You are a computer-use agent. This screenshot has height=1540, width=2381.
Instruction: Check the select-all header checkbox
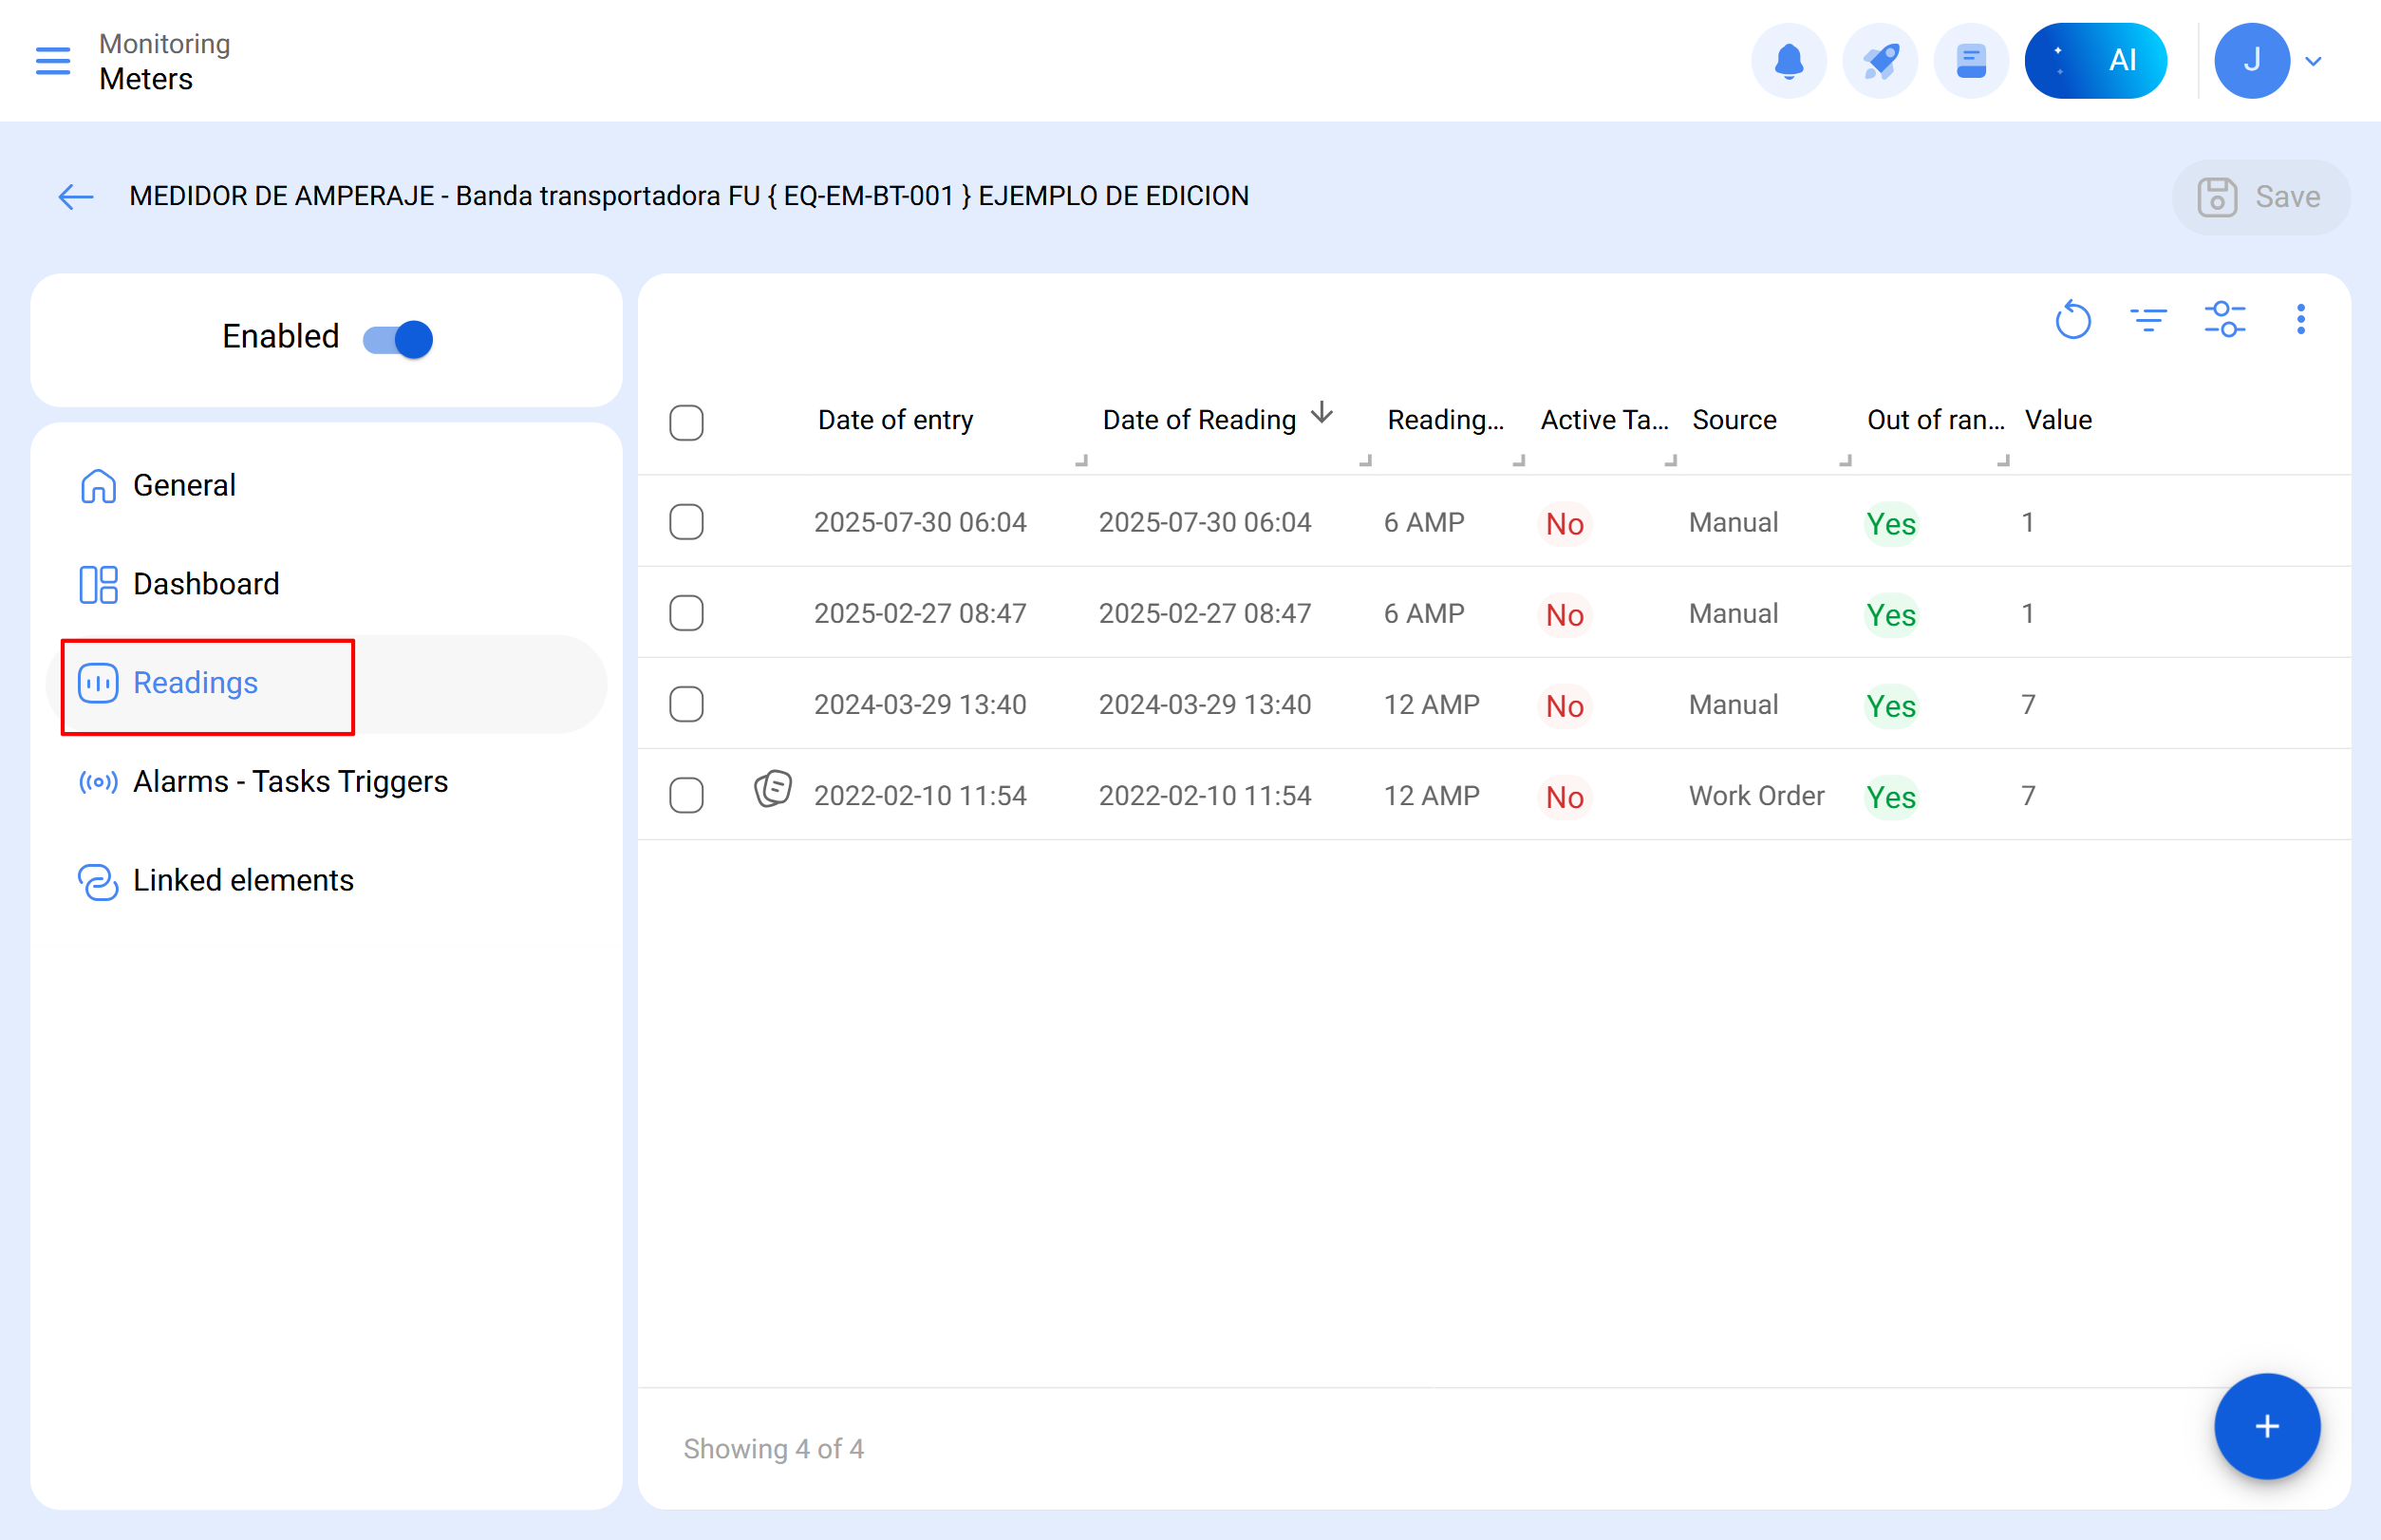[x=686, y=422]
